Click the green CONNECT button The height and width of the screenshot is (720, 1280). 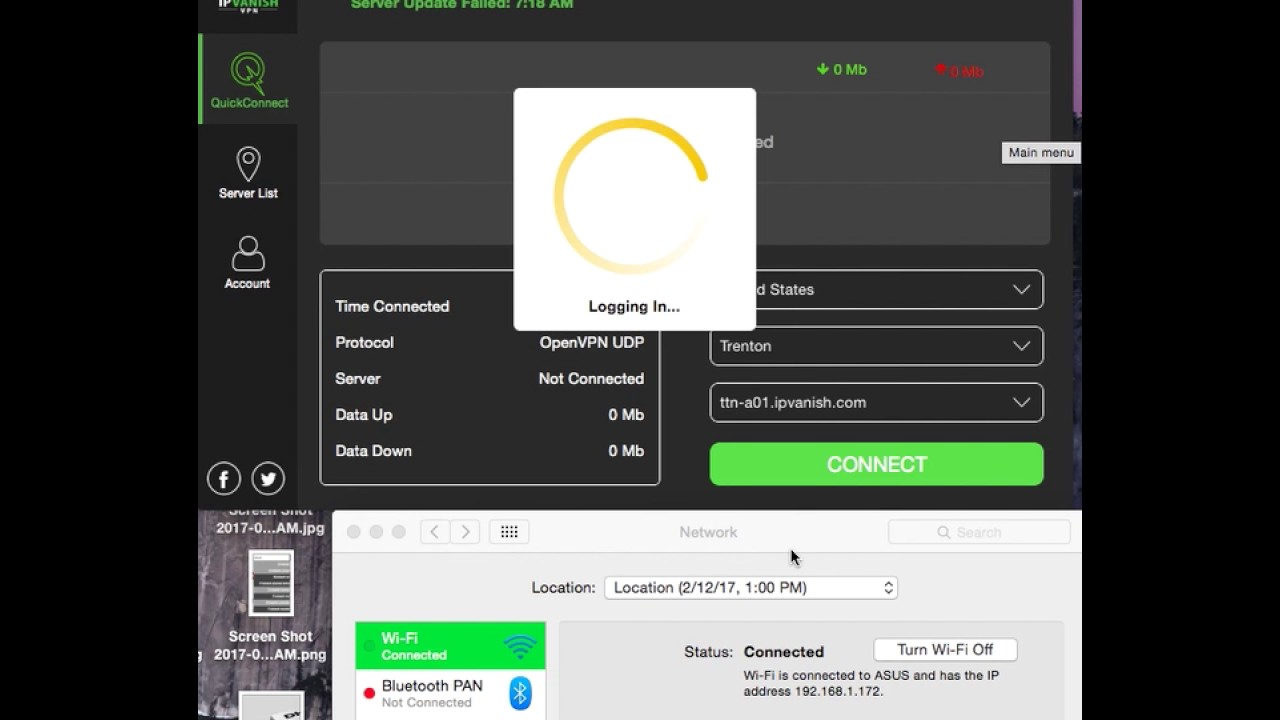(876, 464)
